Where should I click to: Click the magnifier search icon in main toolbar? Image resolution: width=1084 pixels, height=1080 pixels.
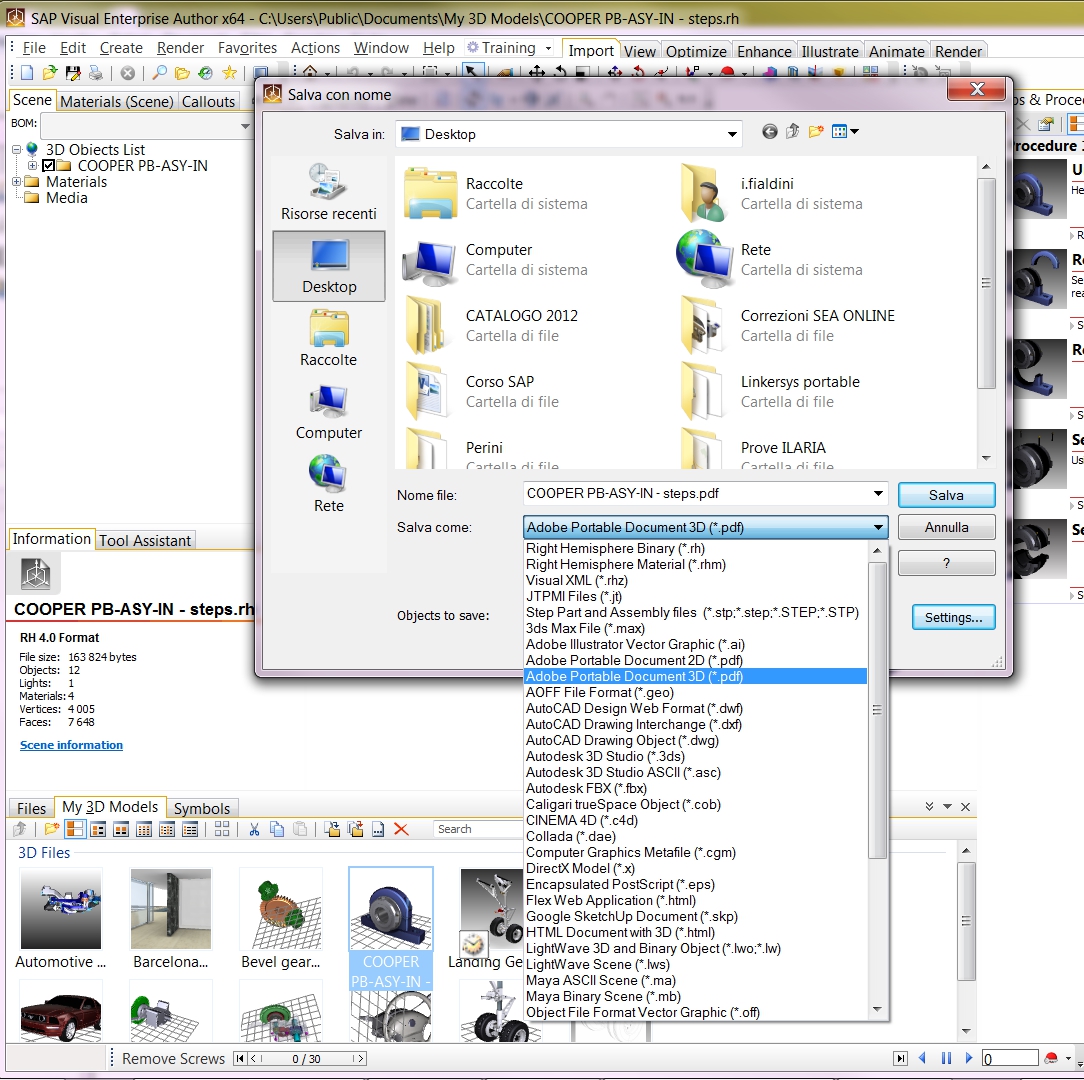(x=160, y=73)
